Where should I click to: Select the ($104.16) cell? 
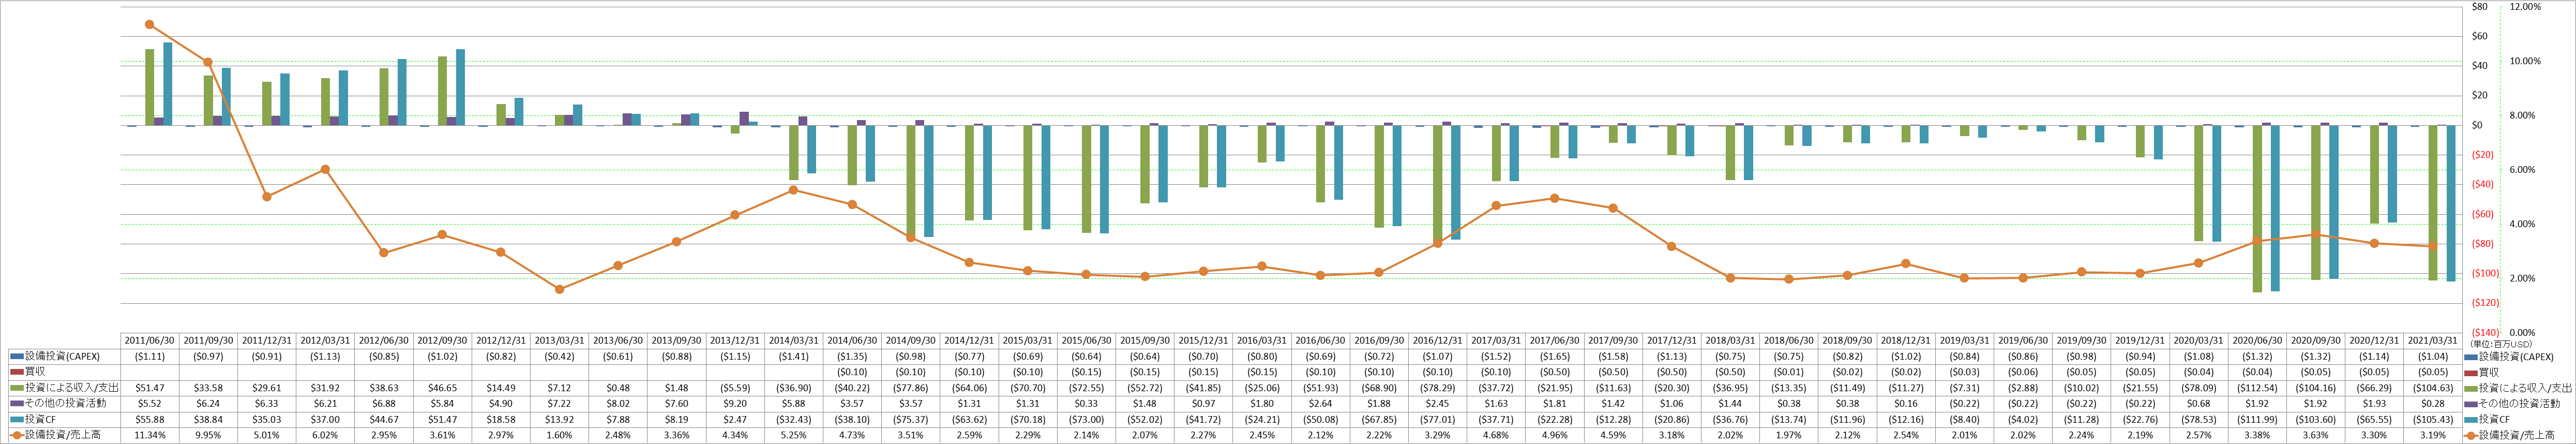click(x=2316, y=388)
